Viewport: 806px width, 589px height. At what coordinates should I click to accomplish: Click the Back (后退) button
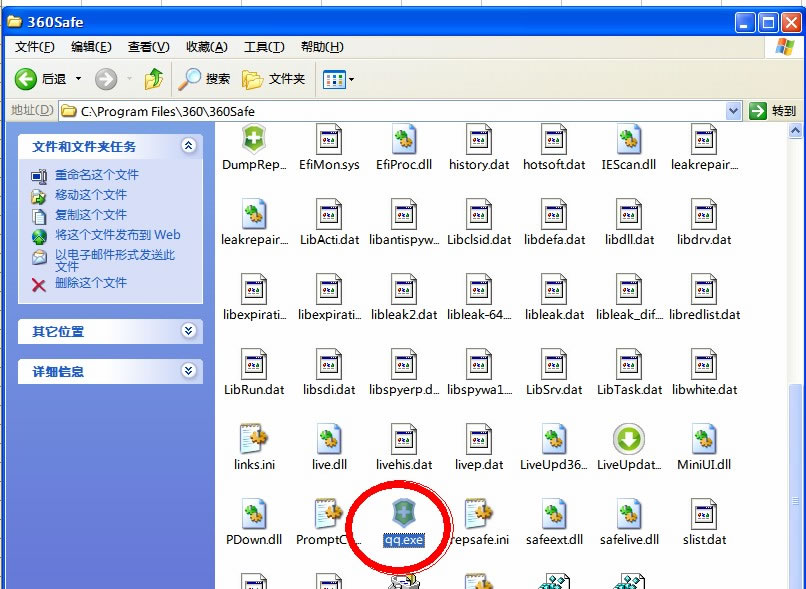(40, 79)
